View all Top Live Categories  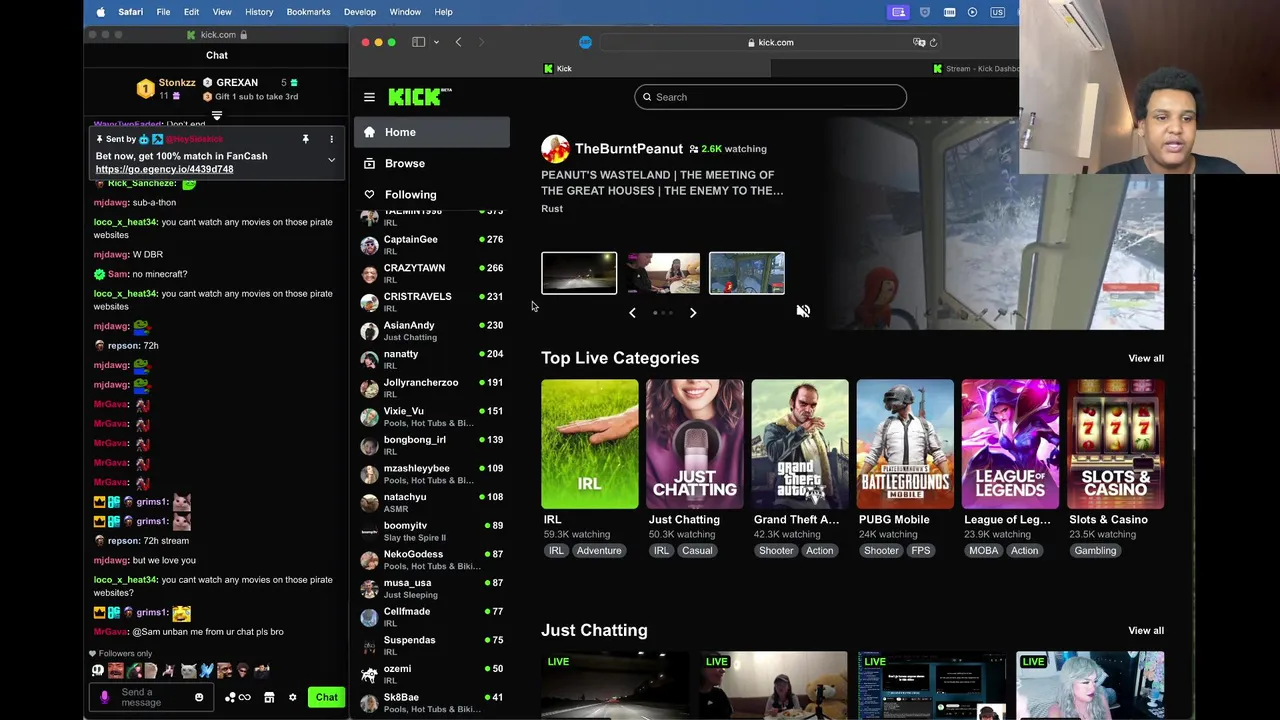tap(1146, 358)
